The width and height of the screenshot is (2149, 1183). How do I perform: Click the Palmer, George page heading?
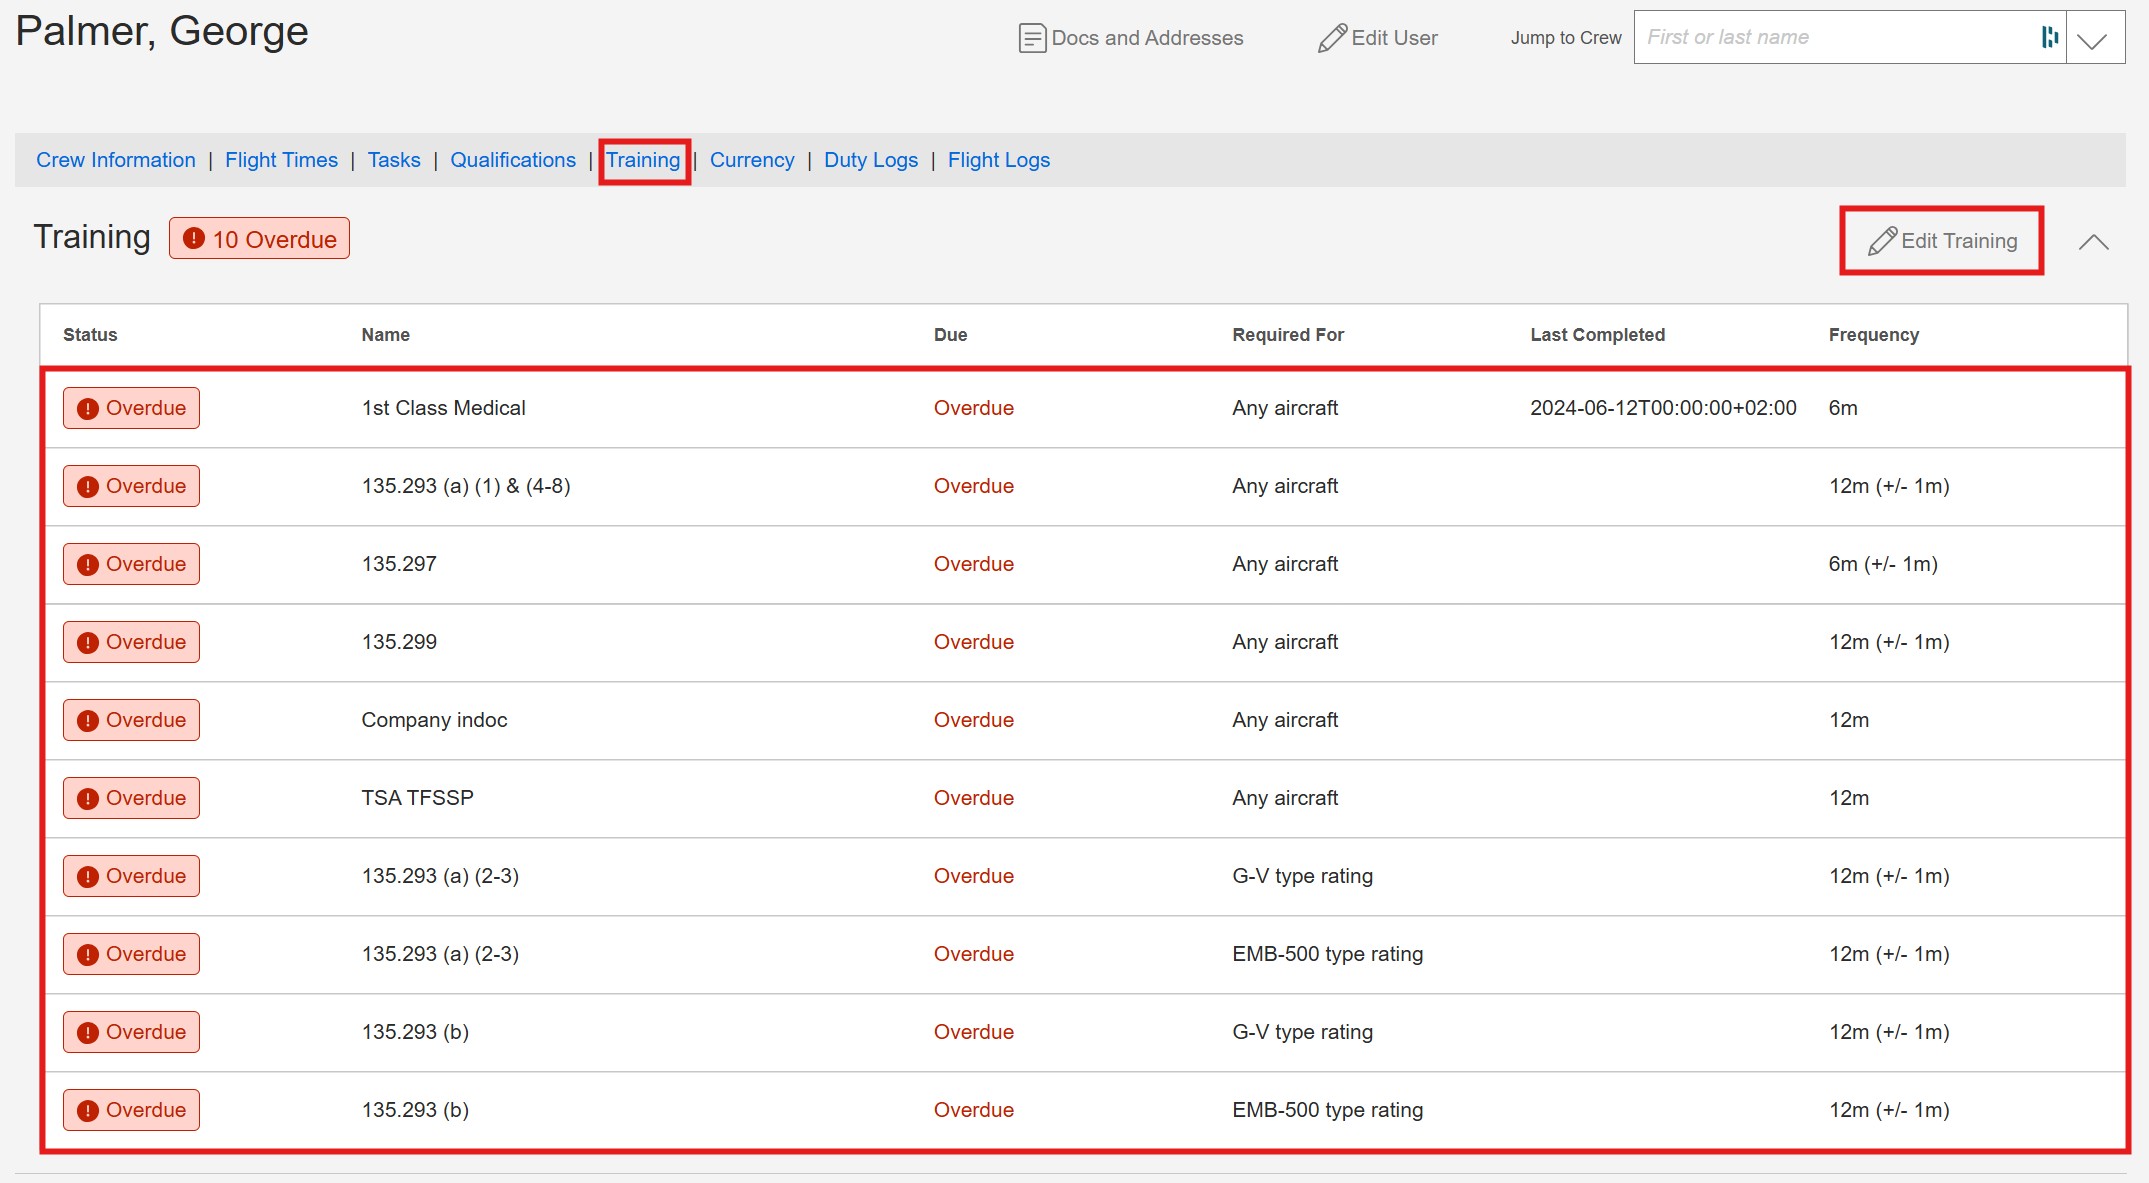point(162,32)
